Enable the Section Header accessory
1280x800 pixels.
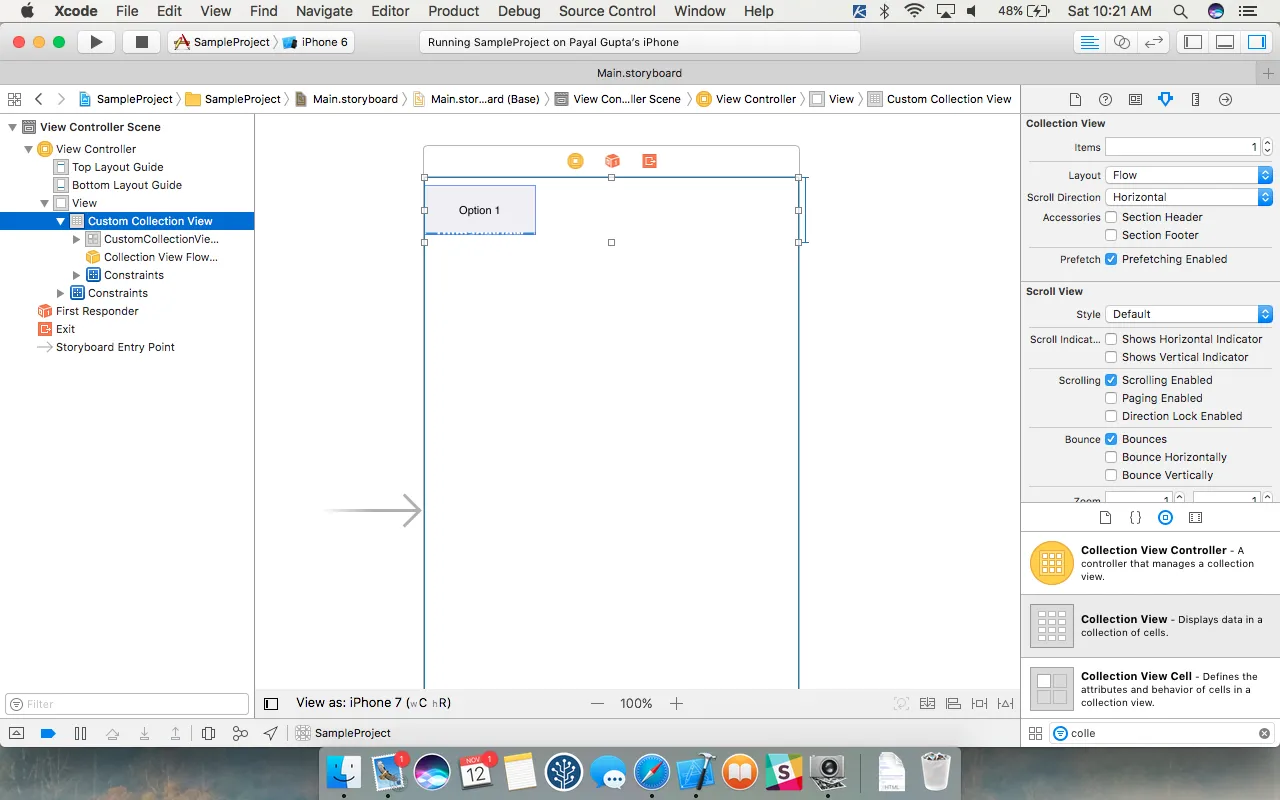pos(1111,217)
